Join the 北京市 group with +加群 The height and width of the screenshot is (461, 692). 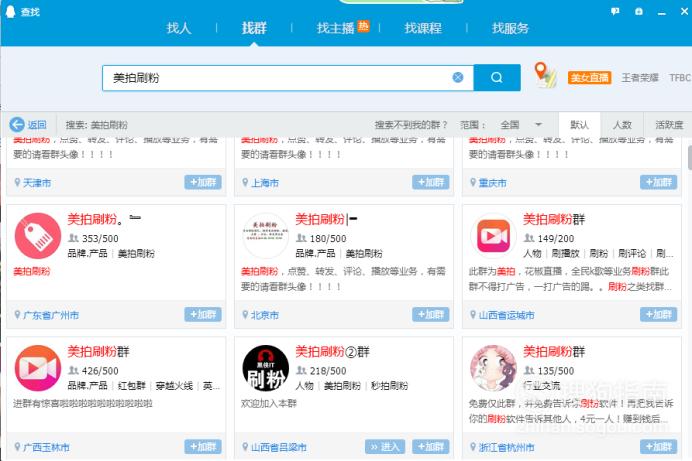(x=431, y=315)
